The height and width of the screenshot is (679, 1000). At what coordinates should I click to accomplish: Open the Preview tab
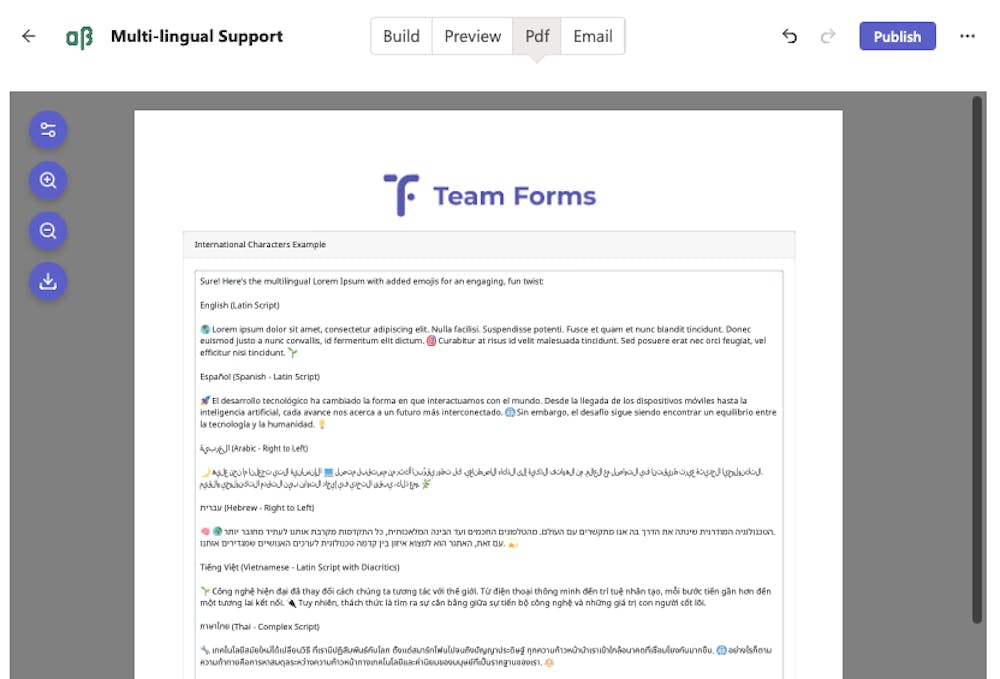click(x=471, y=36)
